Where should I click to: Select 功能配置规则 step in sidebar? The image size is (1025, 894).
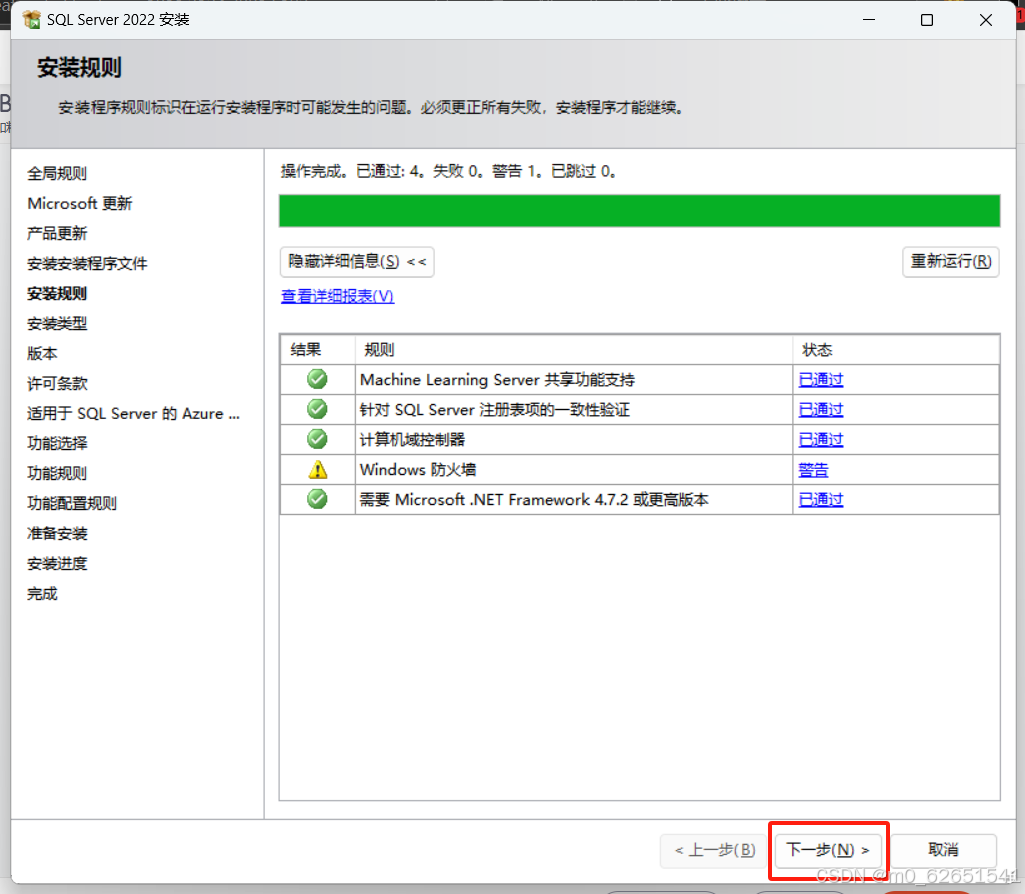tap(72, 503)
